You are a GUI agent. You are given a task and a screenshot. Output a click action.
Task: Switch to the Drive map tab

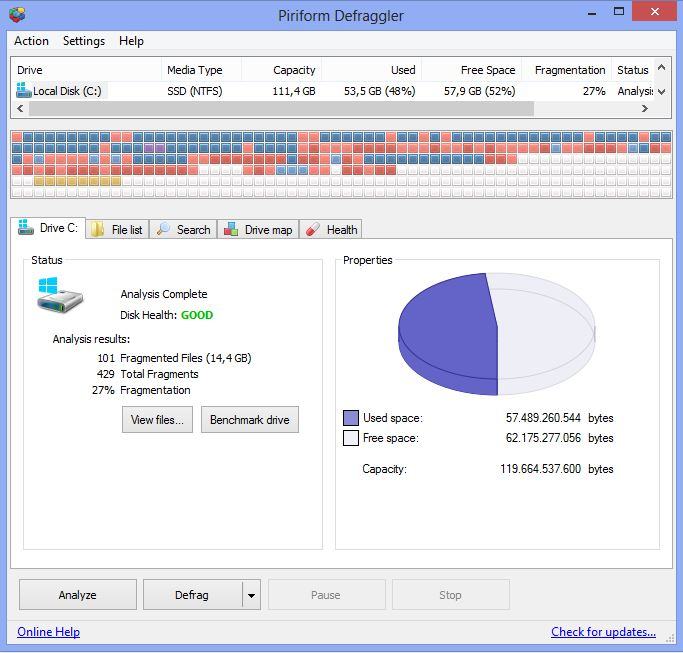pyautogui.click(x=258, y=229)
